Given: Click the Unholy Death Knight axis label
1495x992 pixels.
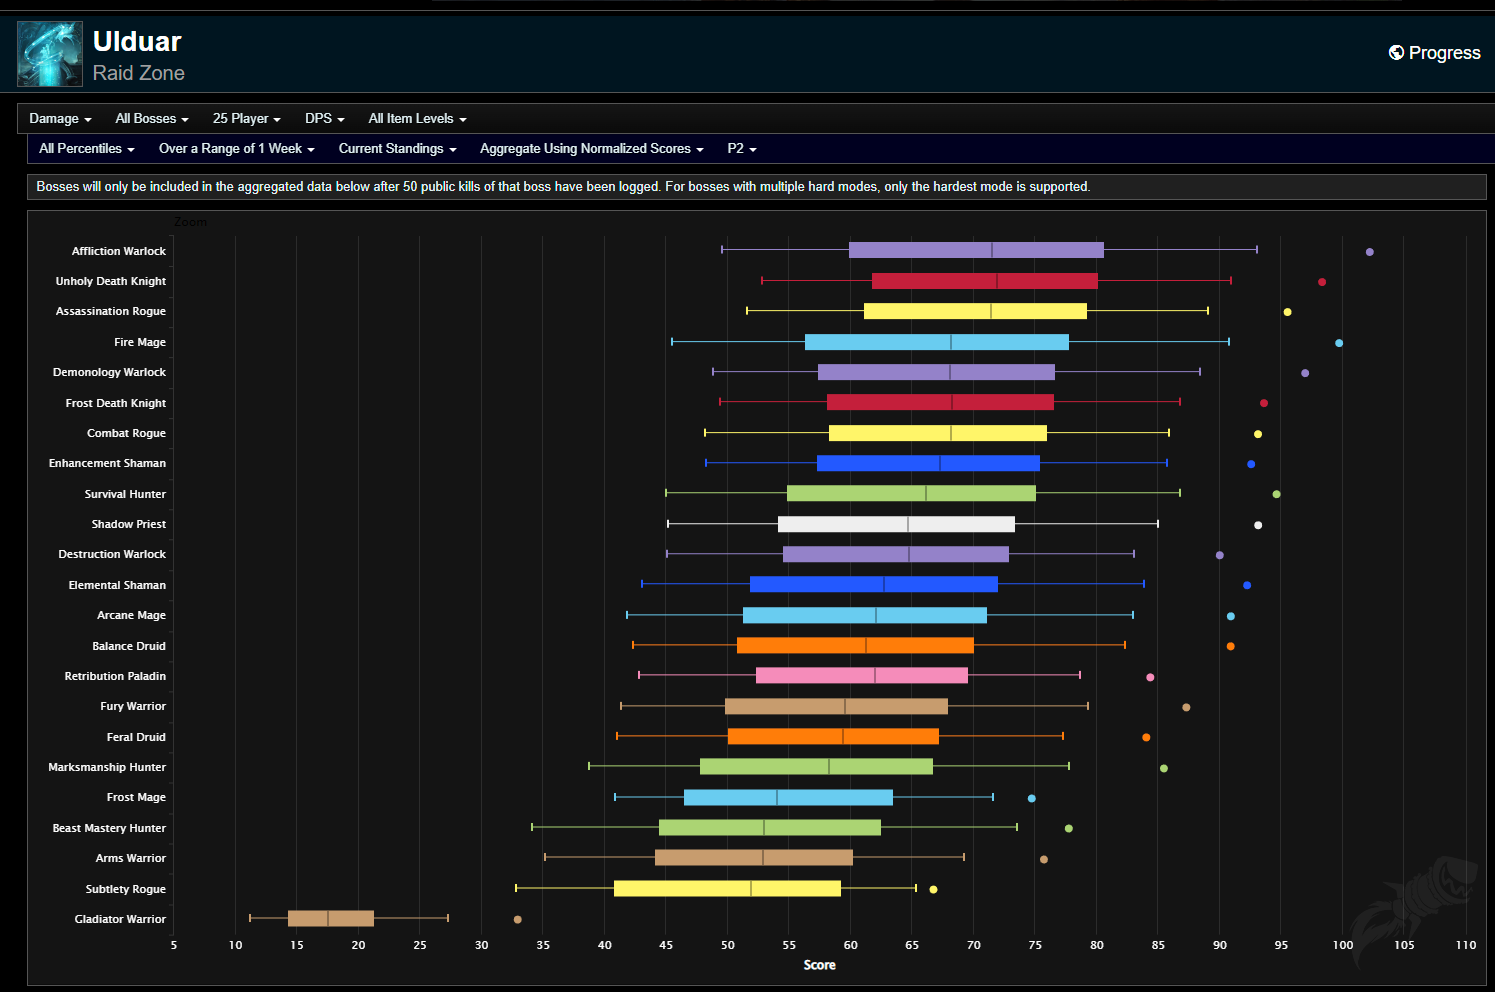Looking at the screenshot, I should coord(111,281).
